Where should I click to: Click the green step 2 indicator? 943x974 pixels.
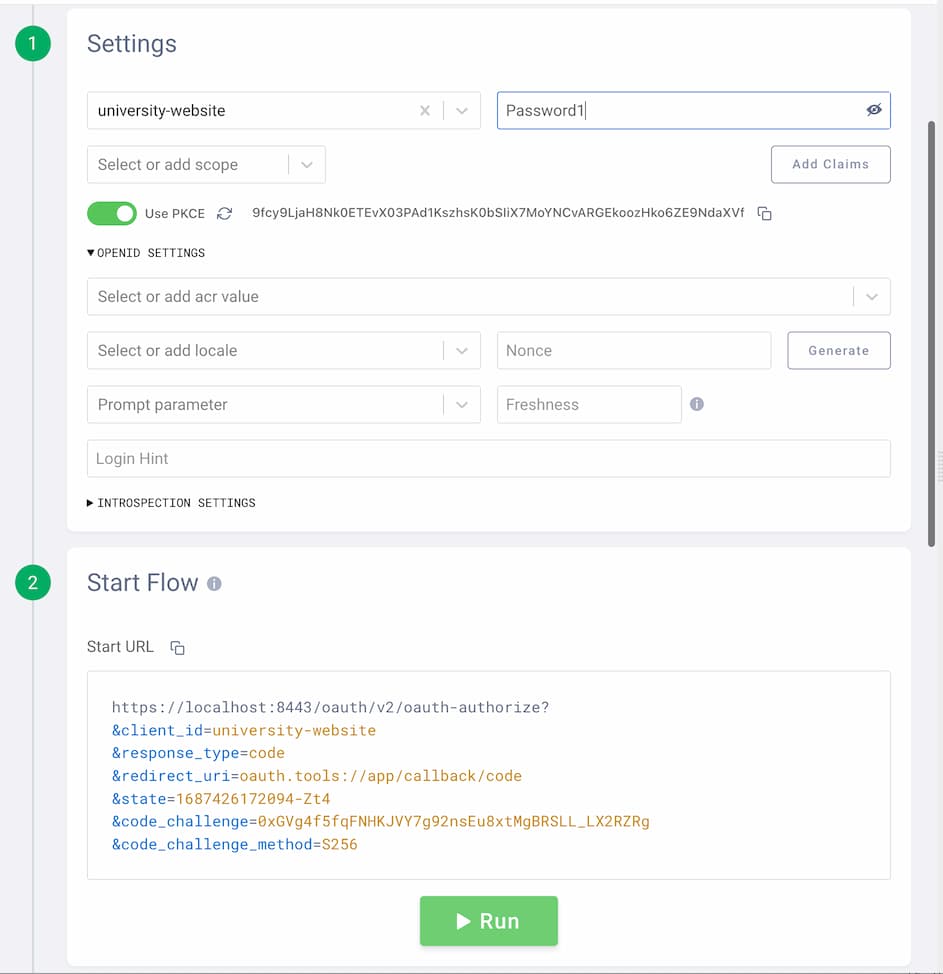[33, 583]
